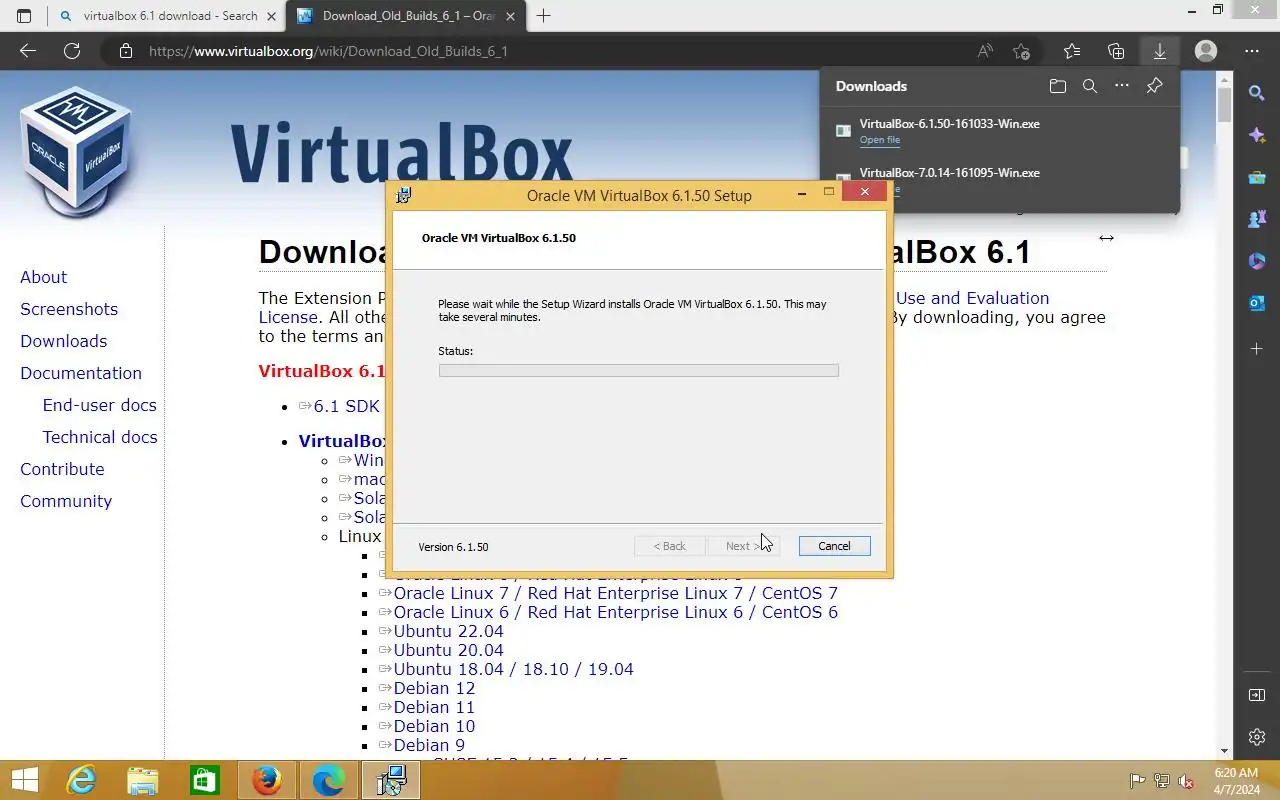Open the sidebar Tools briefcase icon
The image size is (1280, 800).
[x=1257, y=177]
